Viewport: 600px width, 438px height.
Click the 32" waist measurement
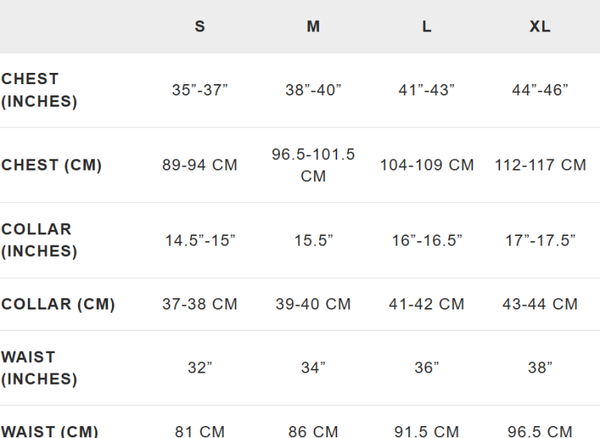(x=200, y=368)
